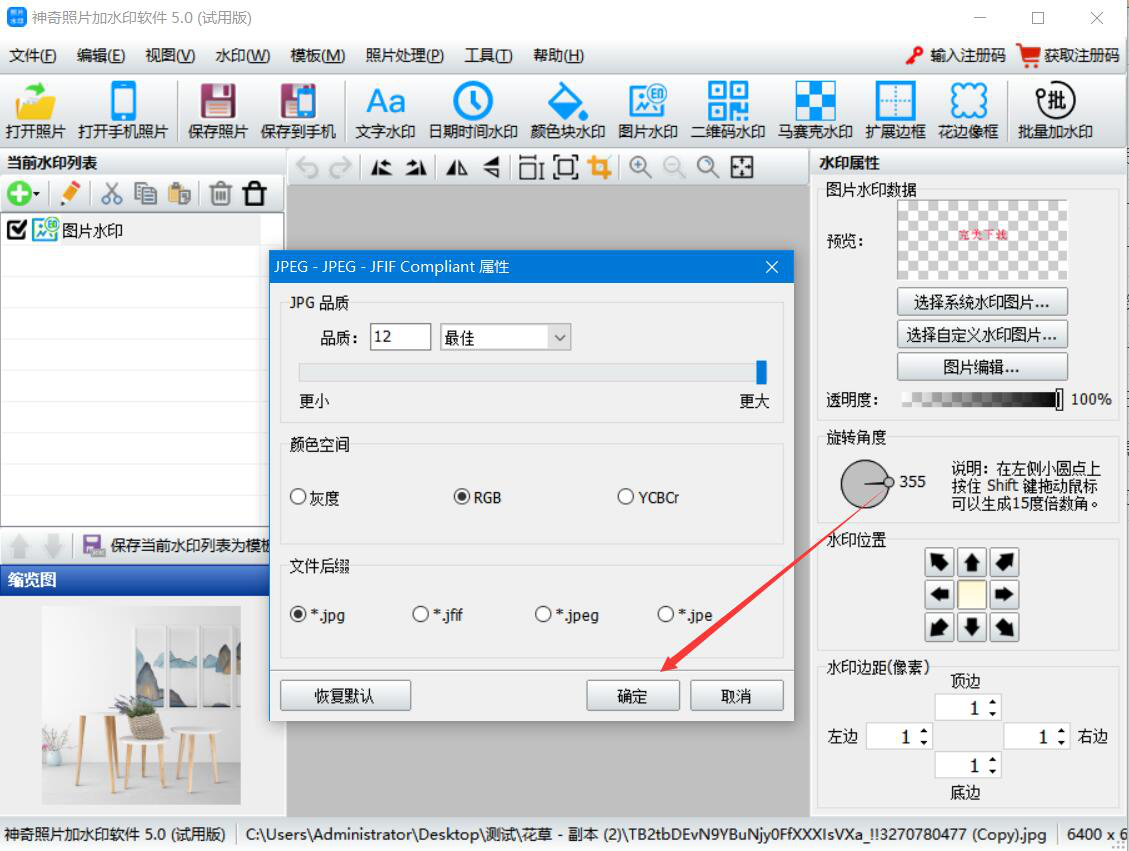Add date-time watermark (日期时间水印)
The image size is (1129, 851).
pos(473,110)
